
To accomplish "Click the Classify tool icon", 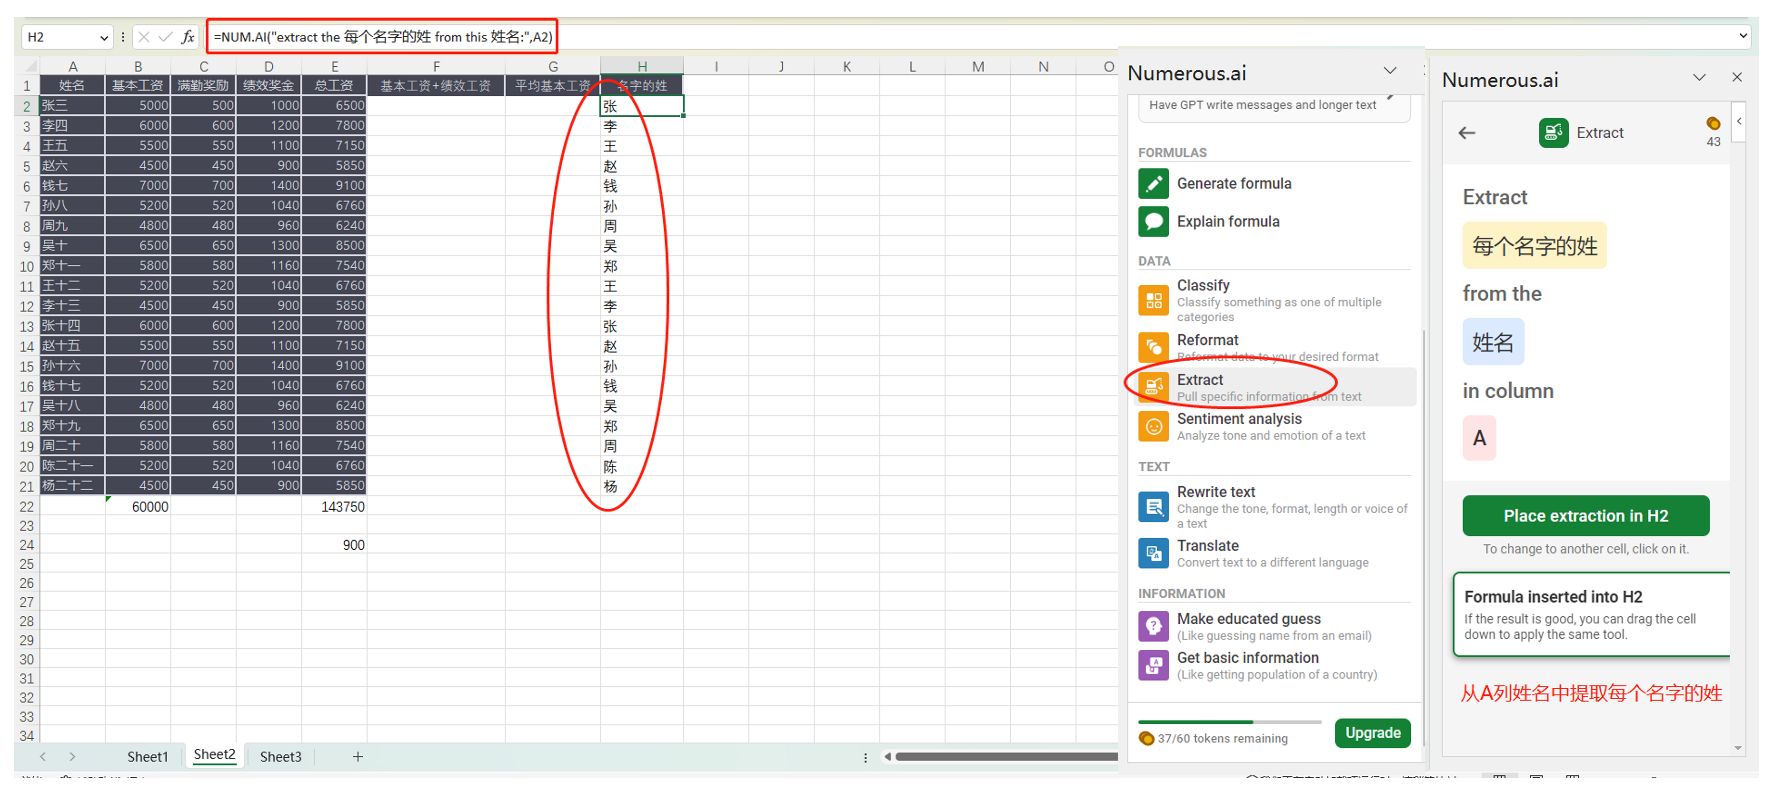I will point(1153,300).
